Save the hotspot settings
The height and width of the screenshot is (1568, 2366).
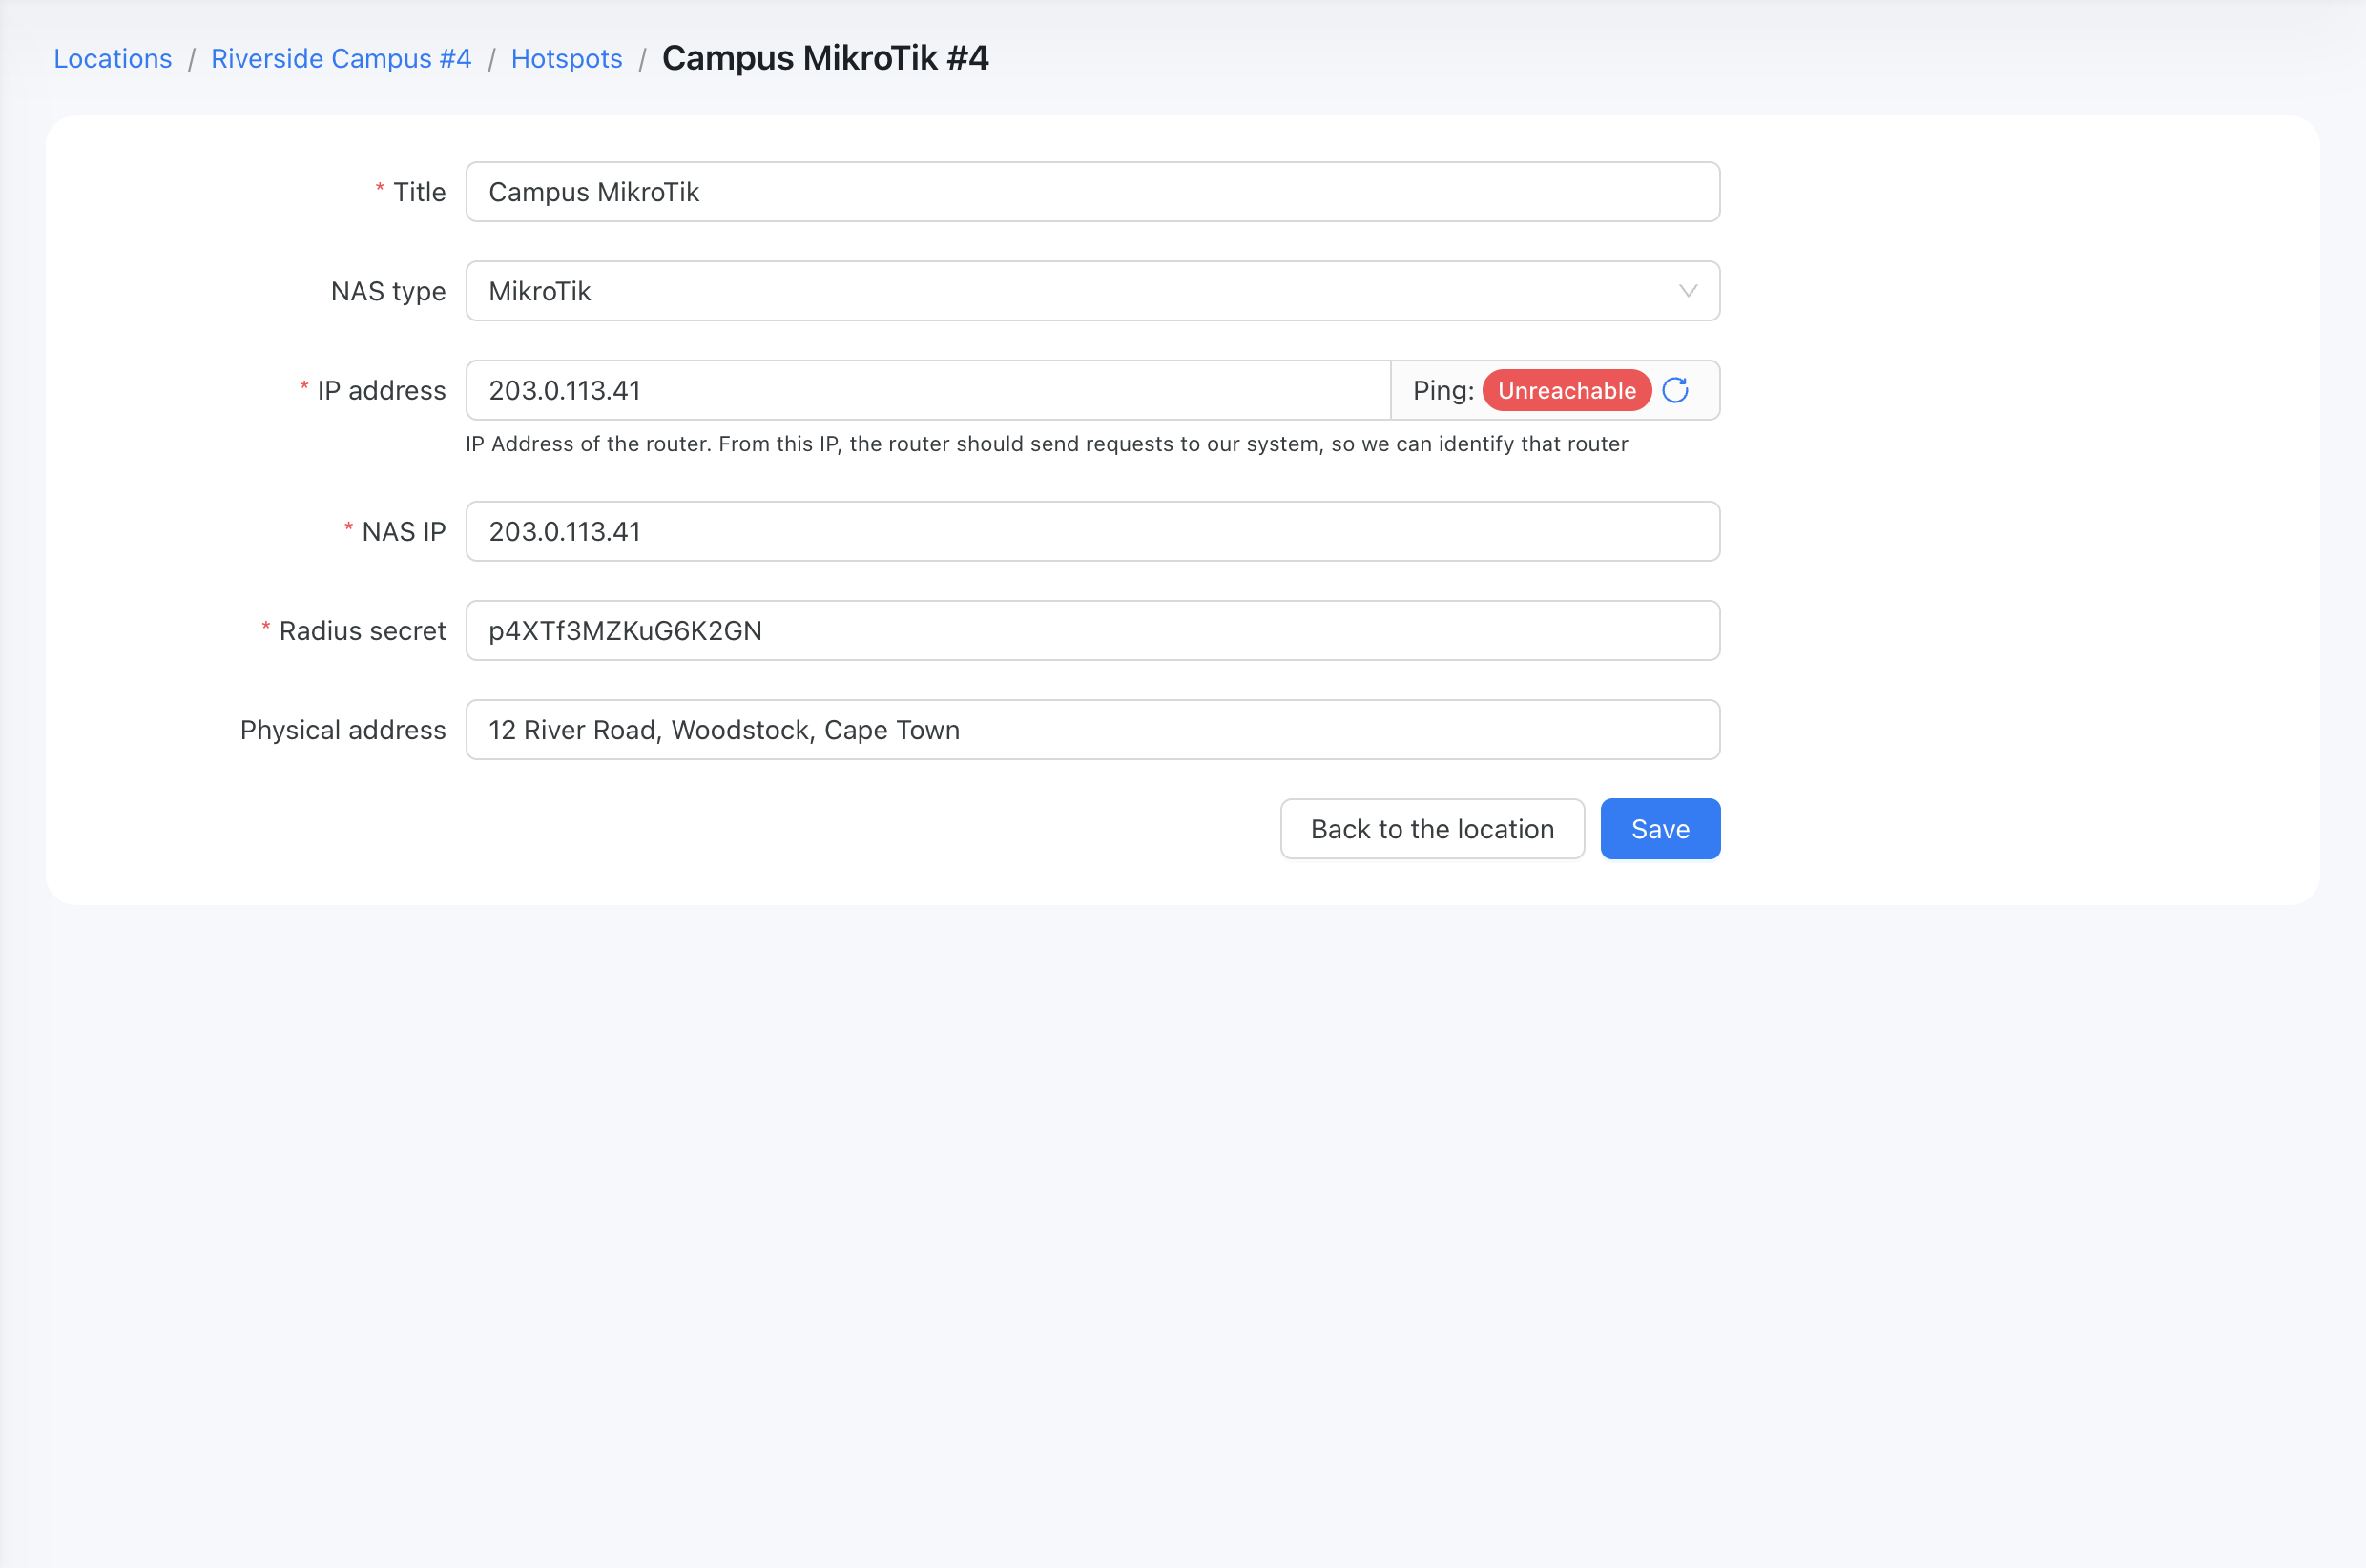[x=1660, y=829]
